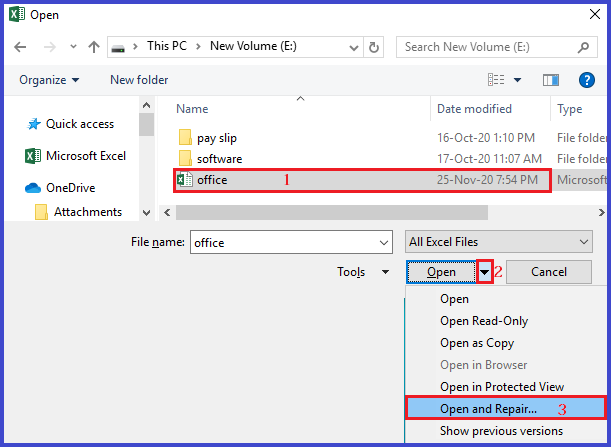611x447 pixels.
Task: Go back with the Back arrow
Action: pos(20,47)
